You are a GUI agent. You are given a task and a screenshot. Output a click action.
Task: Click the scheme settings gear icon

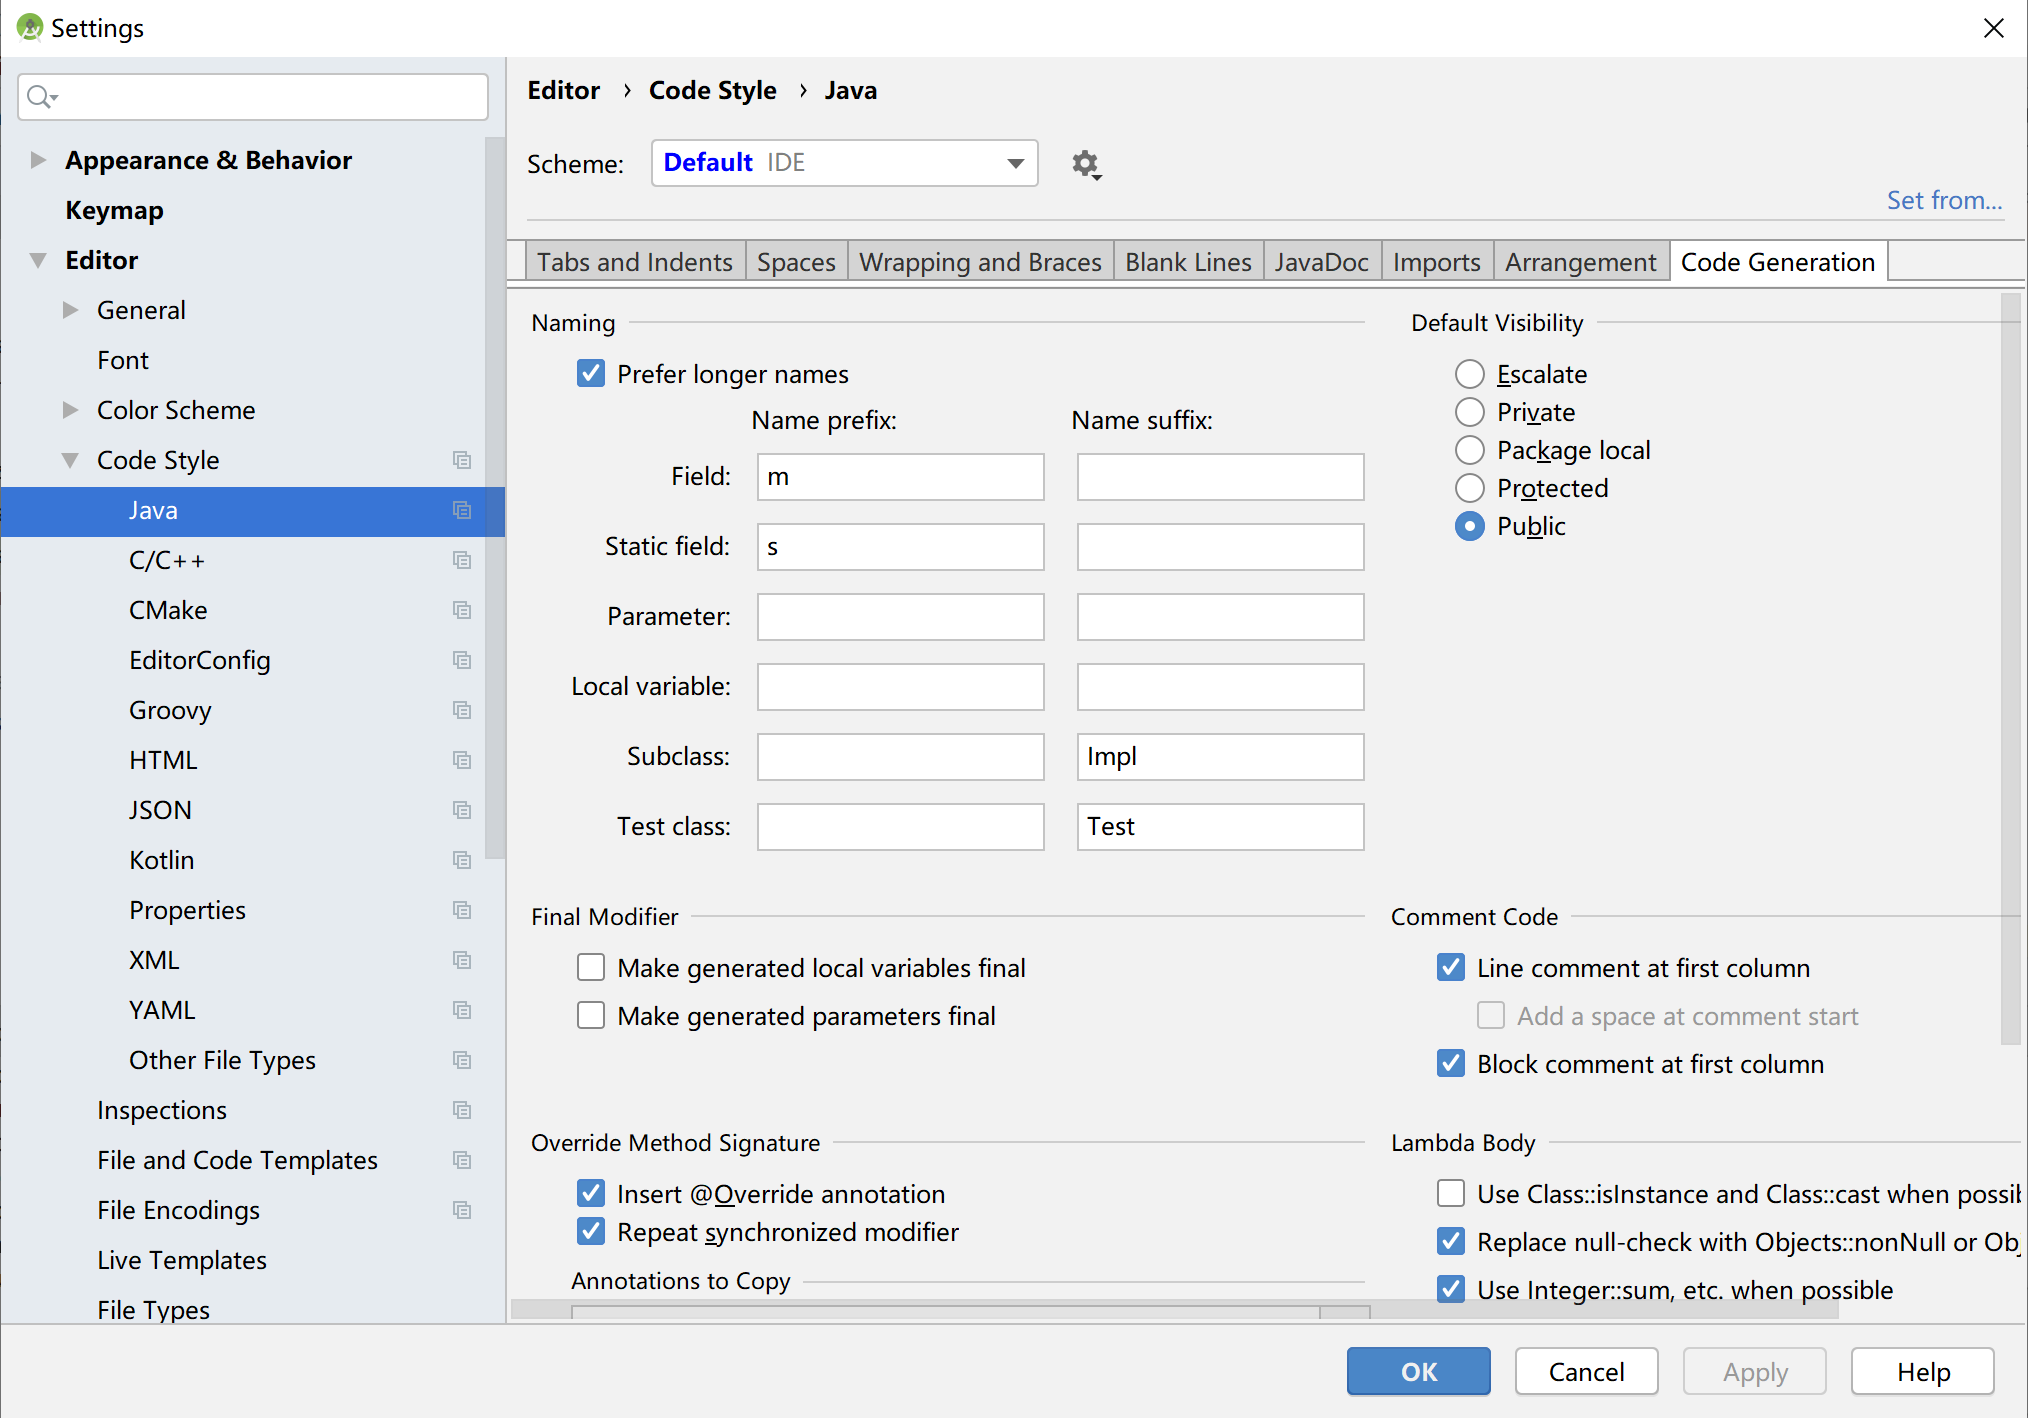click(x=1086, y=164)
